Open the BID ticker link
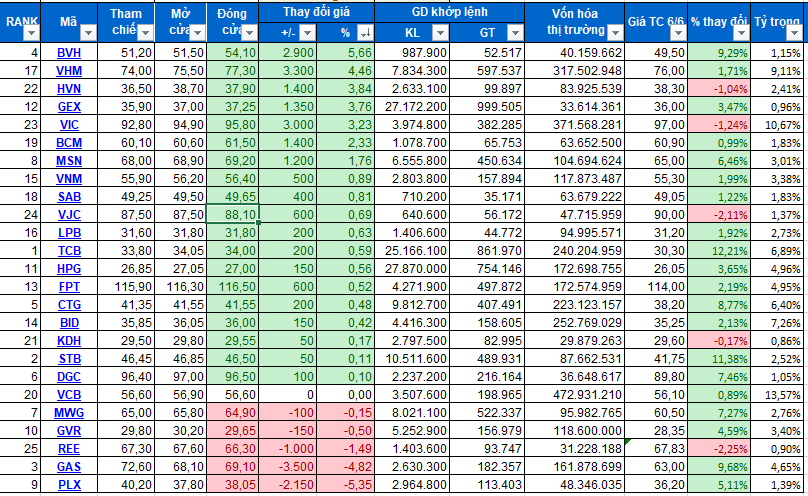Image resolution: width=808 pixels, height=496 pixels. (x=69, y=323)
